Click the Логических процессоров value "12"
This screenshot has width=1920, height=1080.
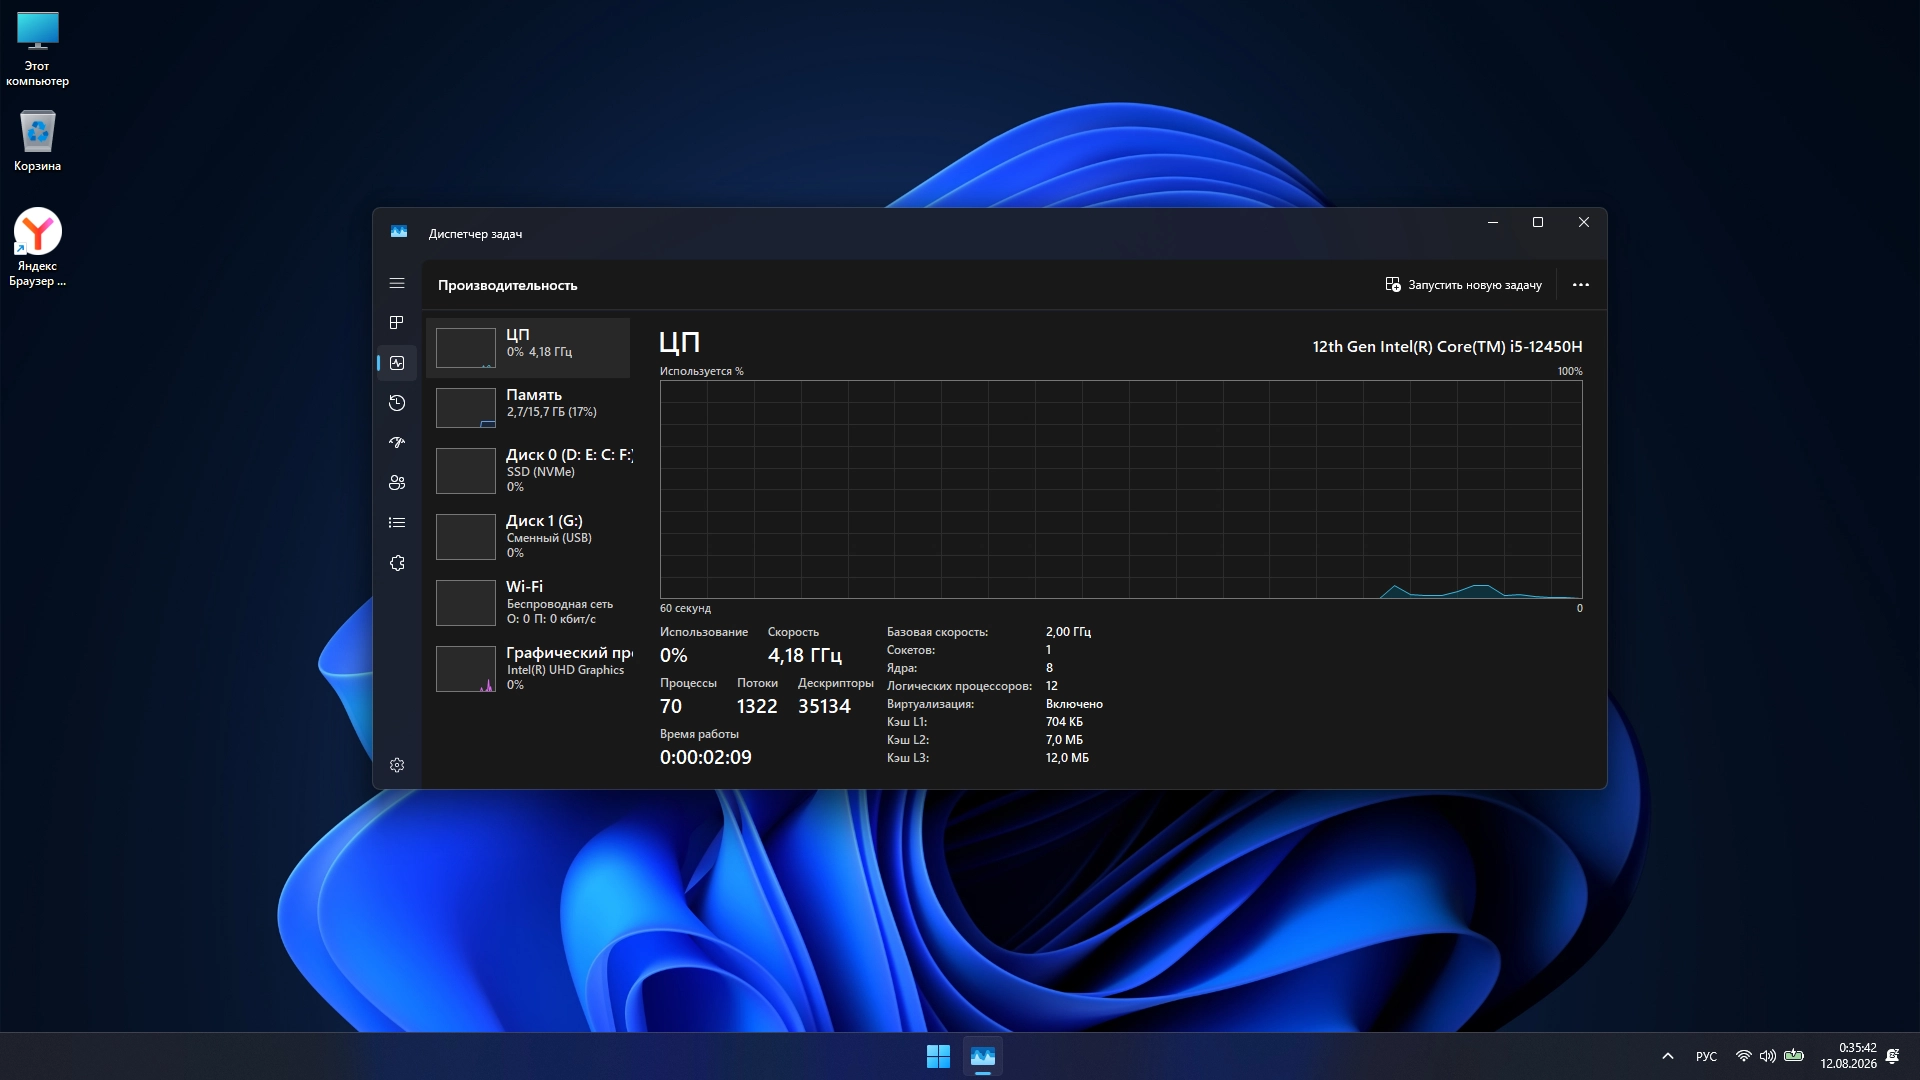[1052, 686]
